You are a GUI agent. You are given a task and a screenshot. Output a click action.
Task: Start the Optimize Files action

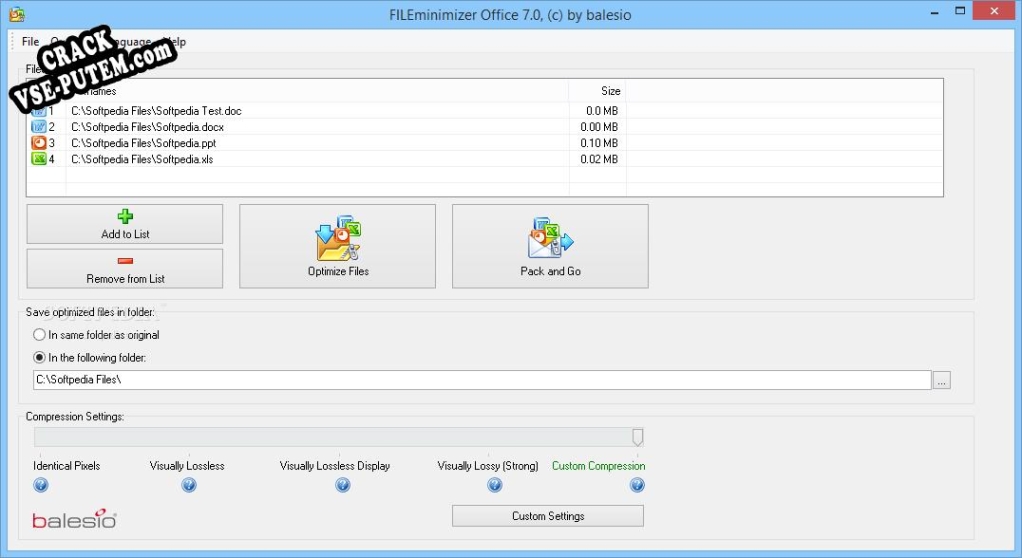click(x=338, y=246)
